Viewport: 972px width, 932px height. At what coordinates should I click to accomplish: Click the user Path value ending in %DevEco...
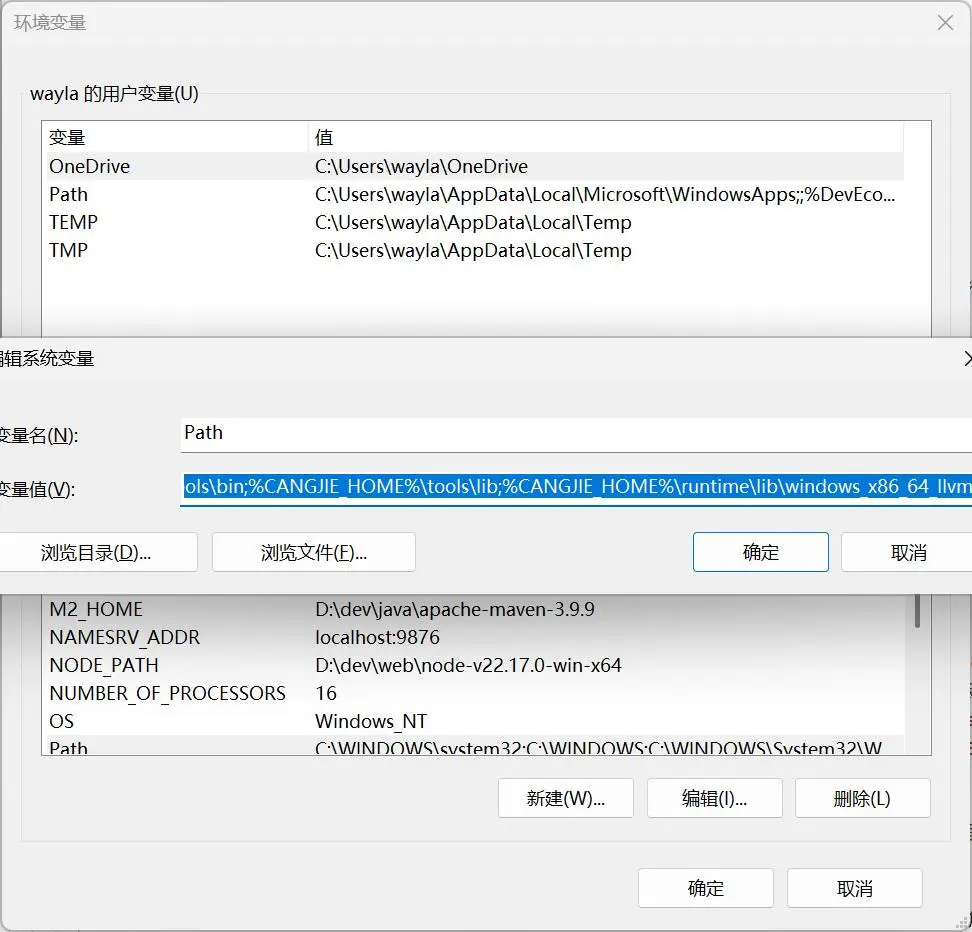tap(604, 194)
